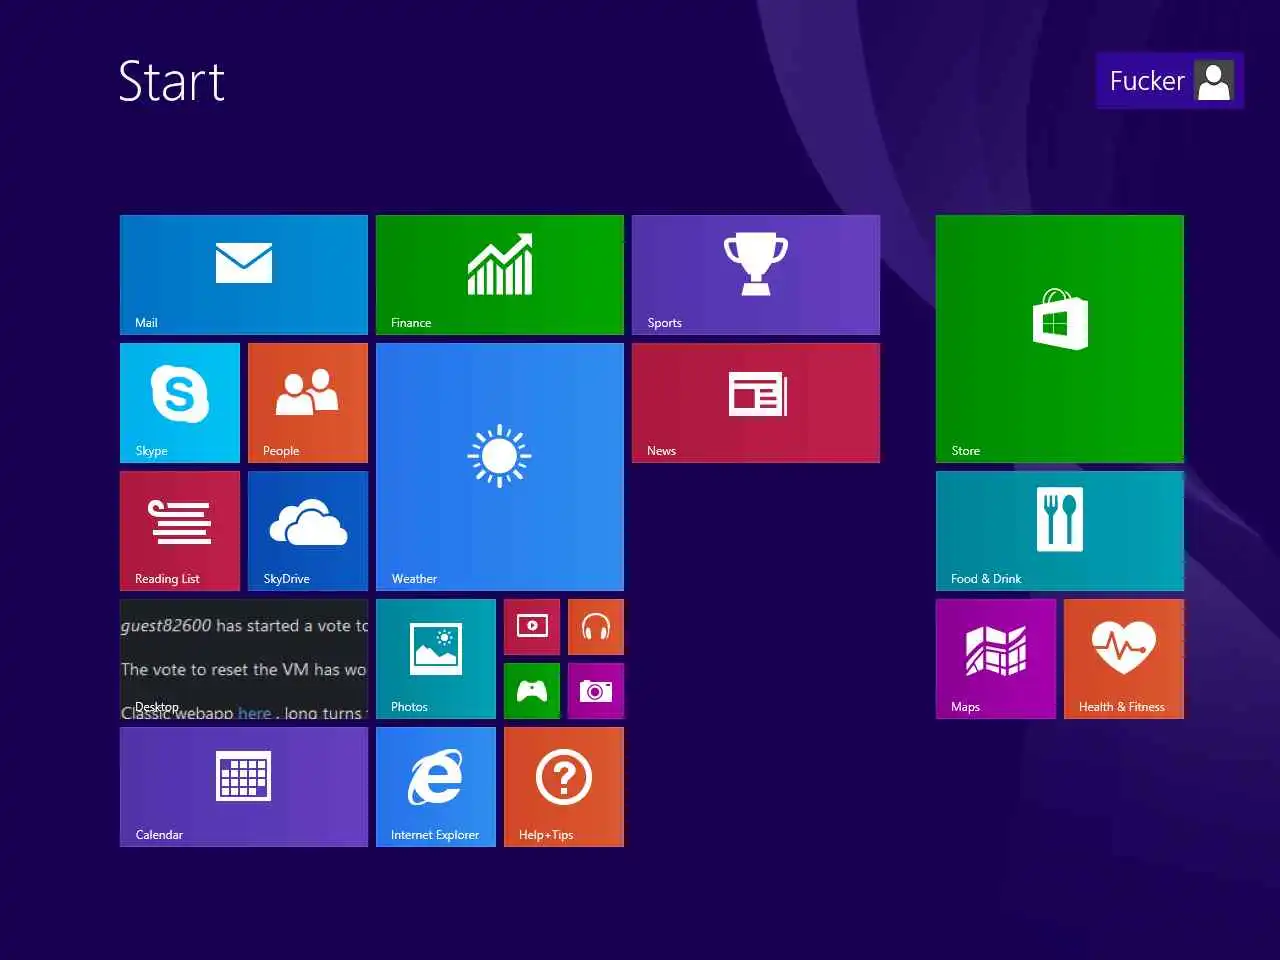Image resolution: width=1280 pixels, height=960 pixels.
Task: Open the Skype tile
Action: (180, 403)
